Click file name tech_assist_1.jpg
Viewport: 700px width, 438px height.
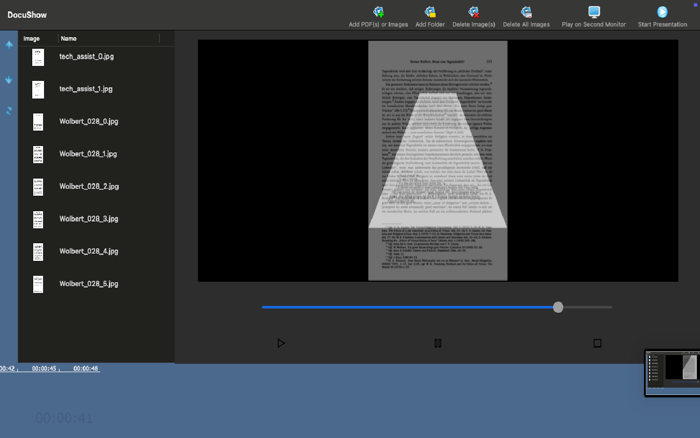86,89
